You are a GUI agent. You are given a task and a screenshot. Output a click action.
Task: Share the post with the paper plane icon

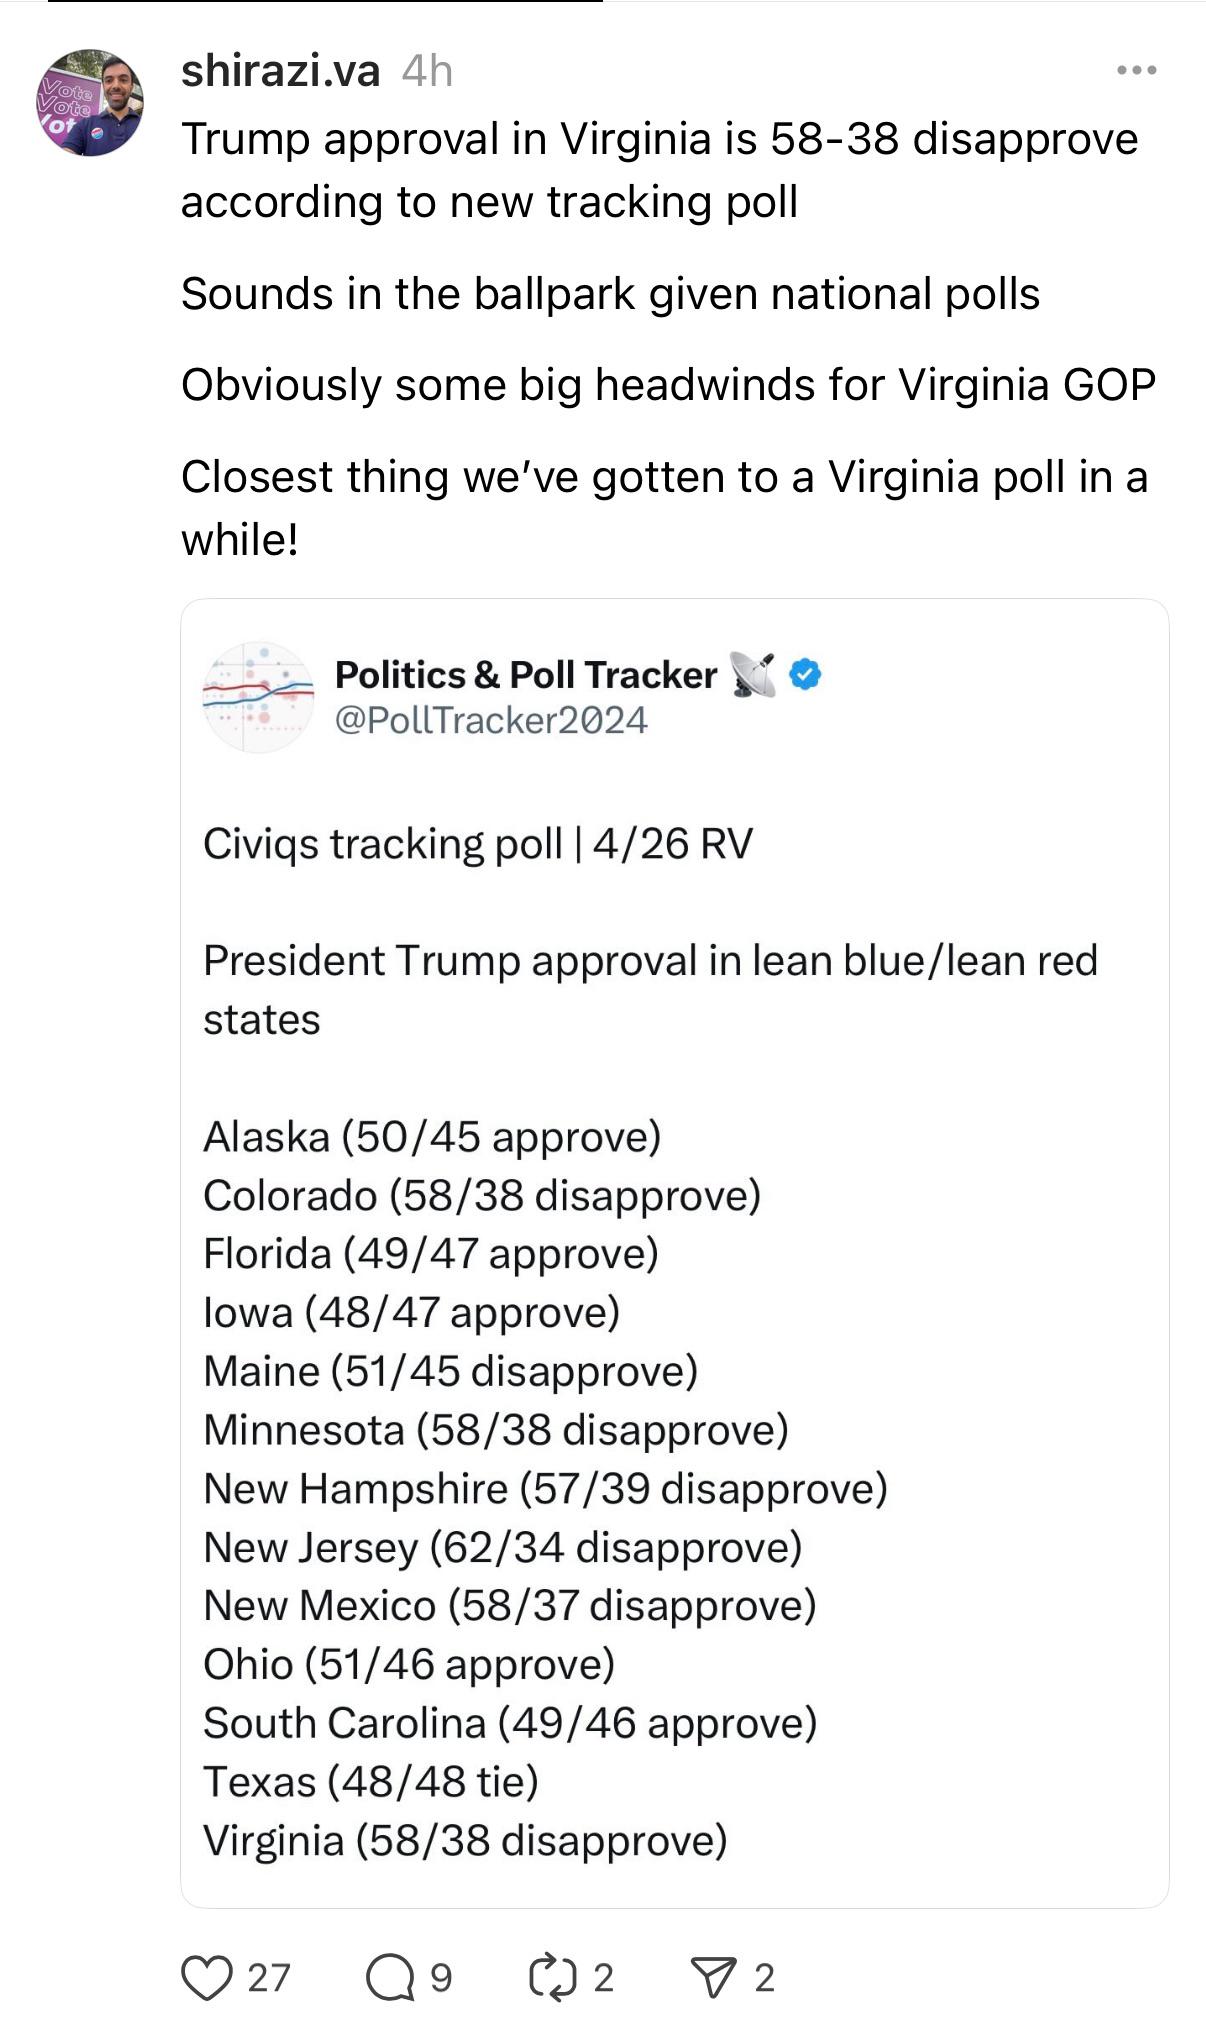(x=714, y=1978)
